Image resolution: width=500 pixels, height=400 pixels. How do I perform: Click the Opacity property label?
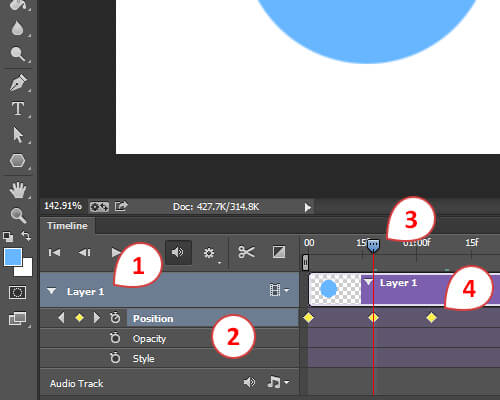tap(149, 339)
